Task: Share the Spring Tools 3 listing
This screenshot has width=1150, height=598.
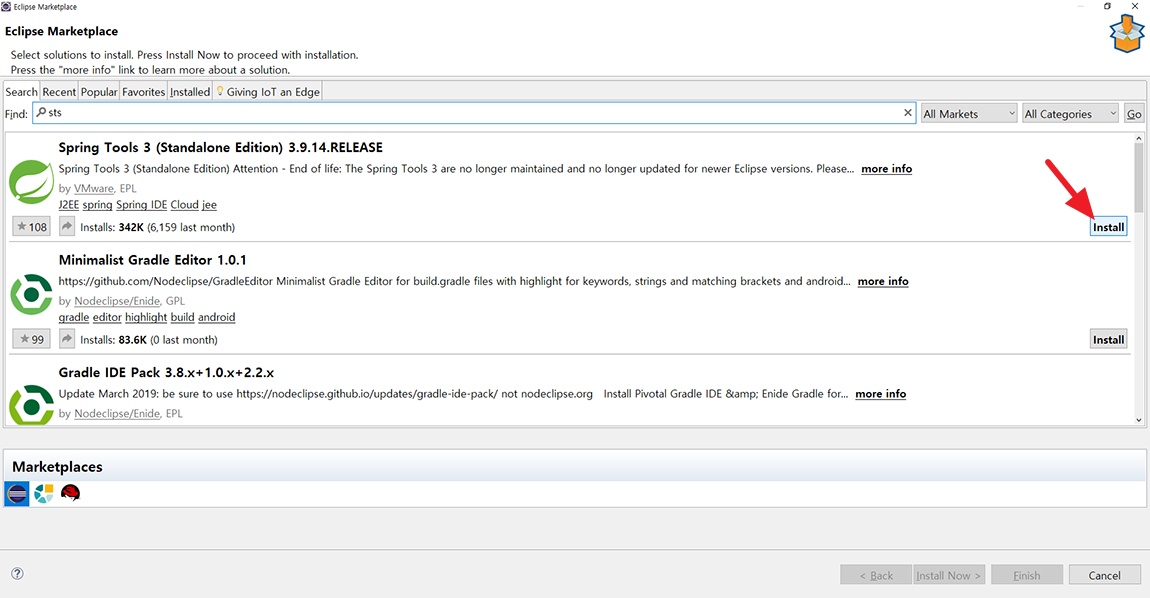Action: [x=67, y=226]
